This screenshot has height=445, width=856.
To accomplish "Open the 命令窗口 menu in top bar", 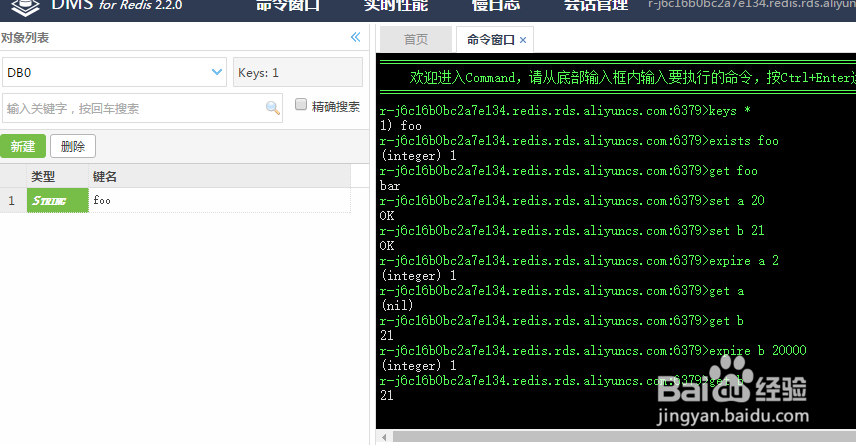I will (x=288, y=6).
